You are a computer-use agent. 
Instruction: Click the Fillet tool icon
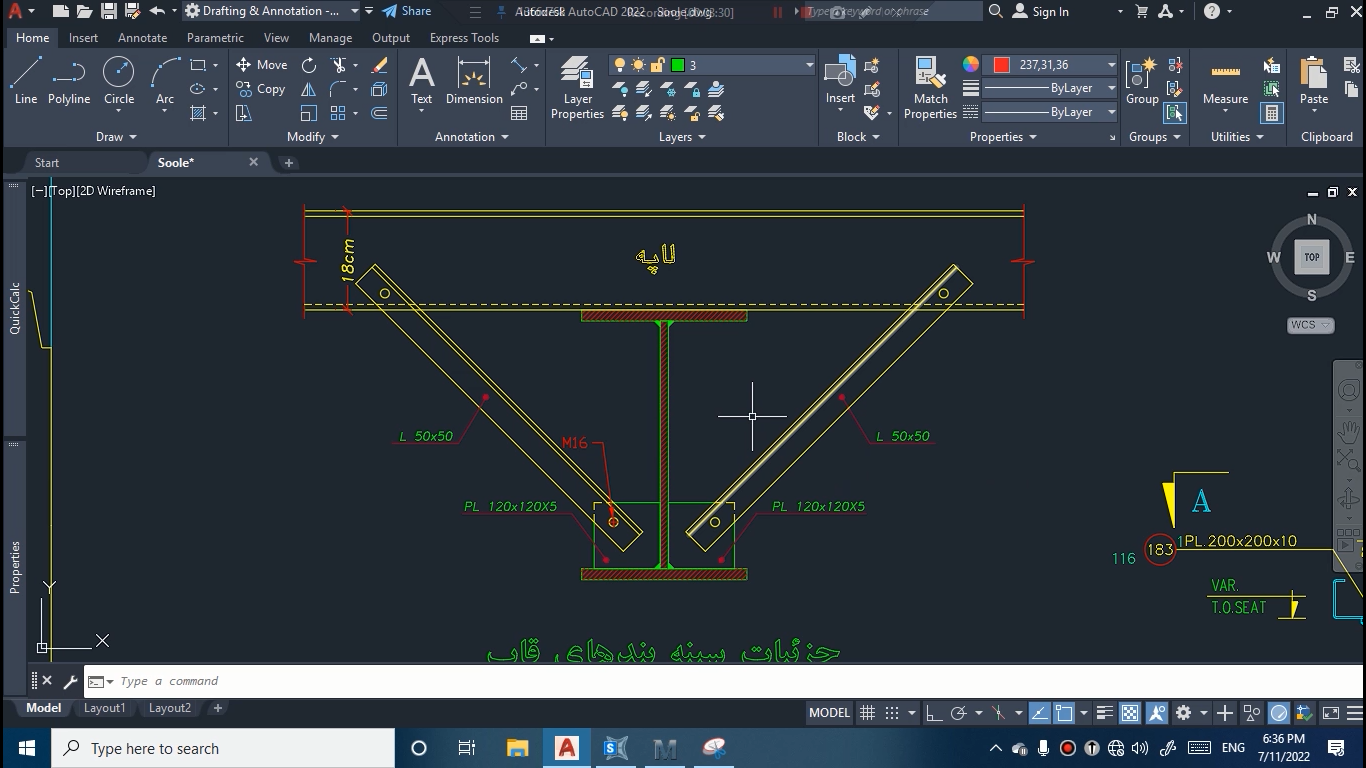(339, 89)
